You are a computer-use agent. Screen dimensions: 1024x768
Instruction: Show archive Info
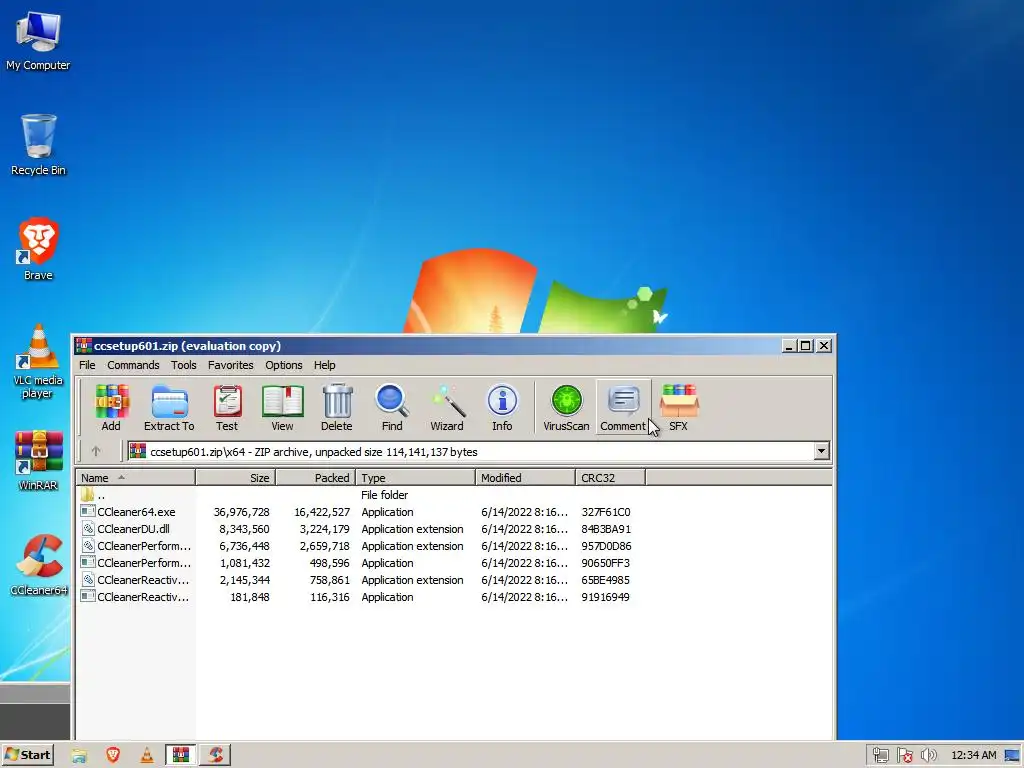pos(502,408)
